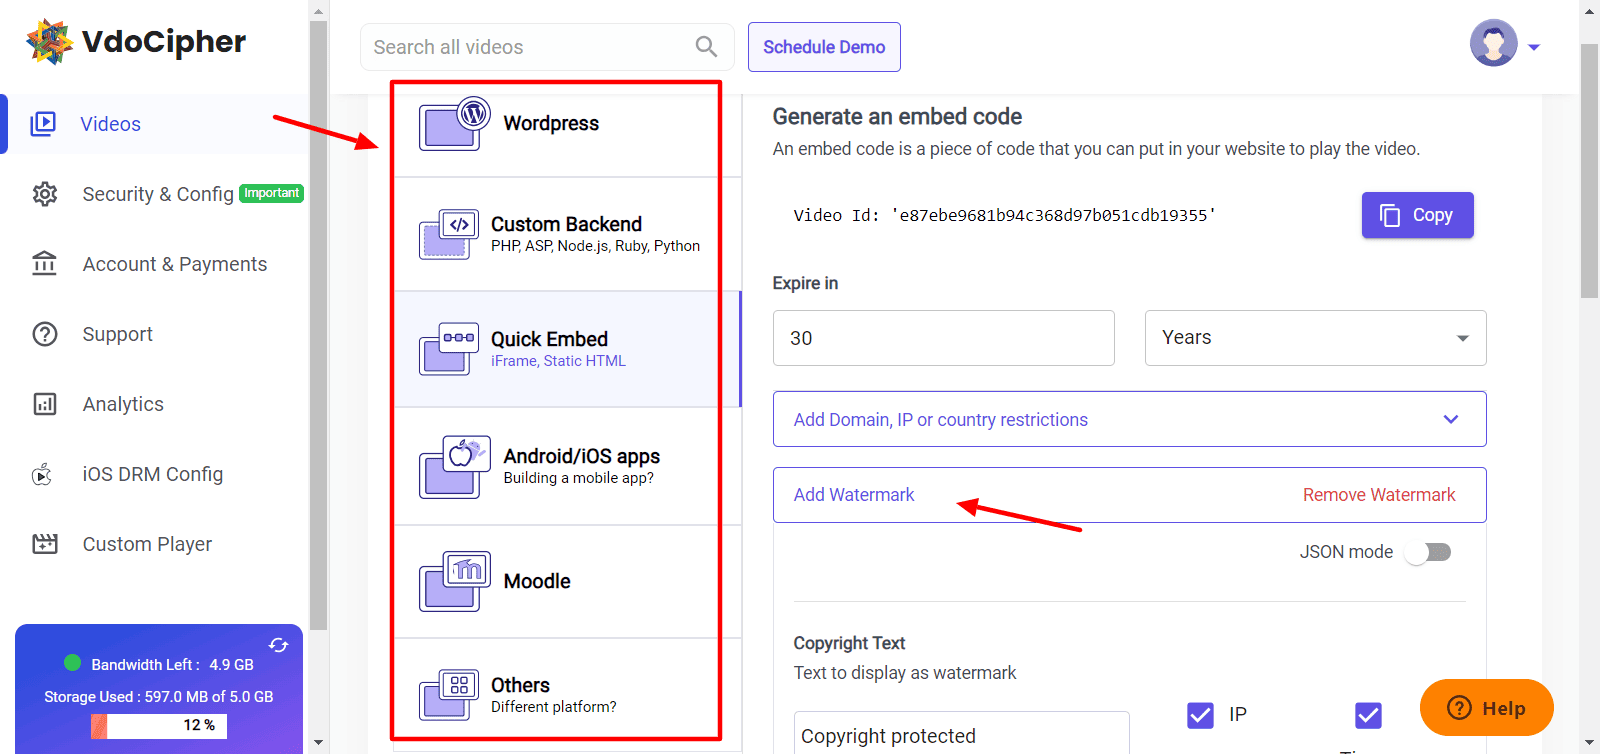This screenshot has width=1600, height=754.
Task: Focus the Expire in number field
Action: [943, 338]
